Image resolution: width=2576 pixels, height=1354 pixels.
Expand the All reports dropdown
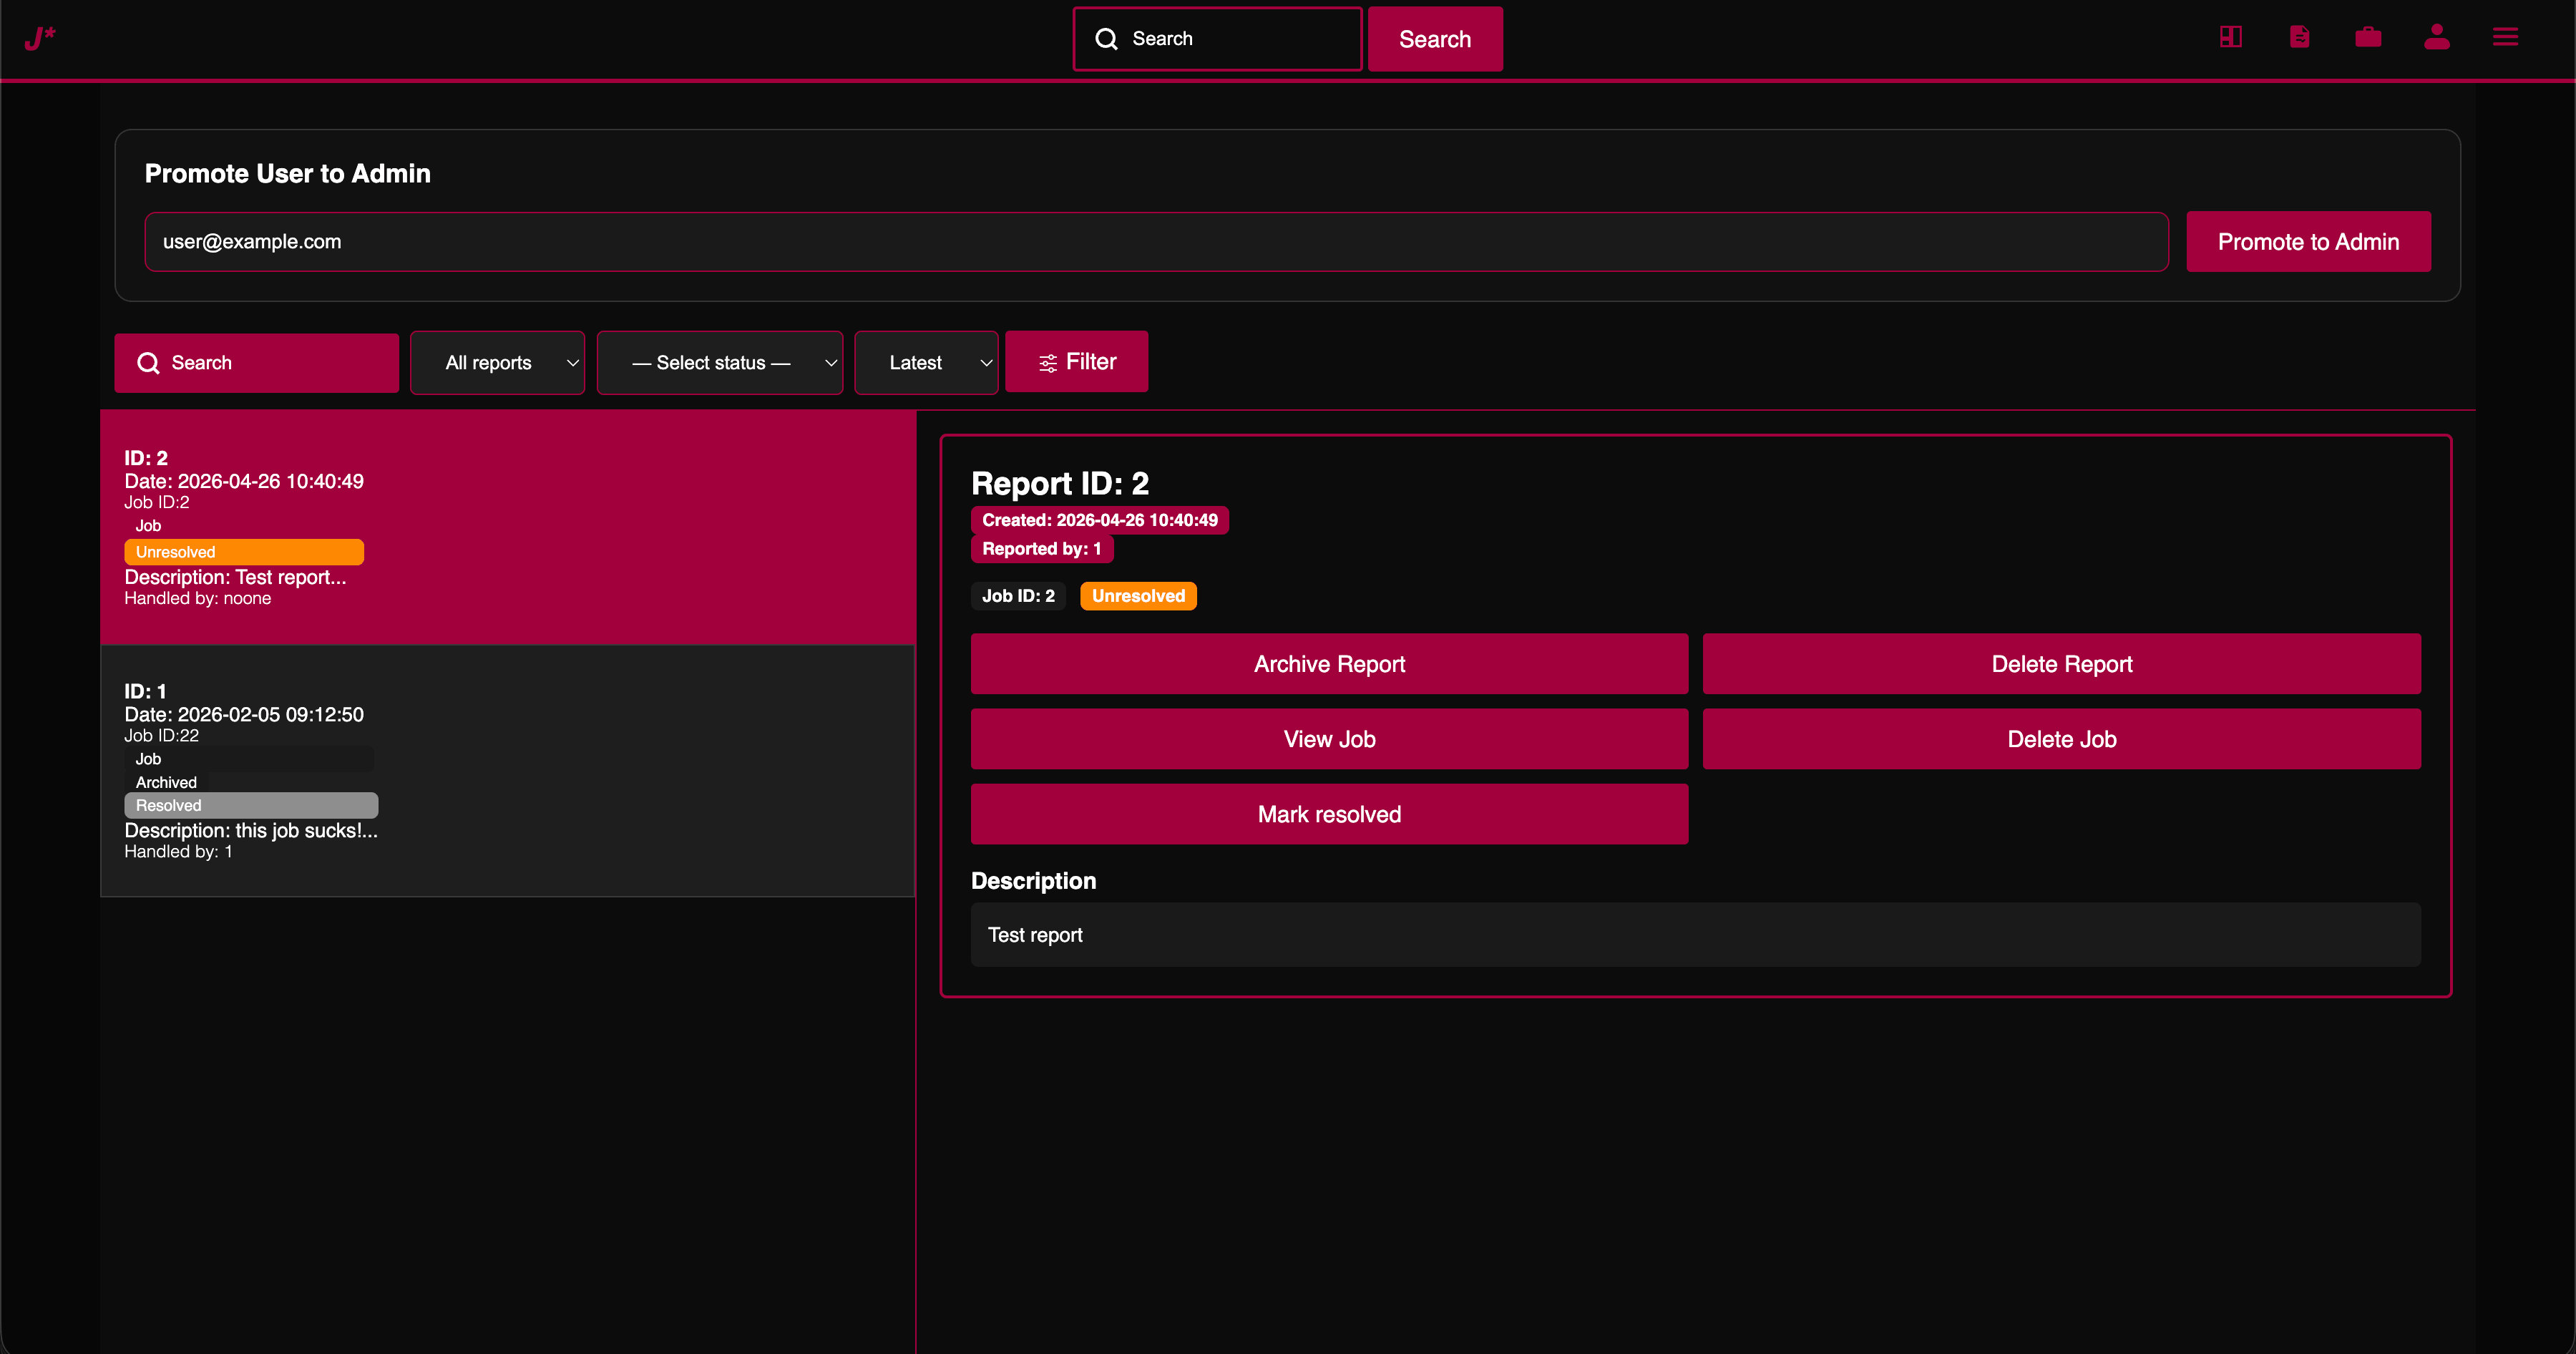497,363
